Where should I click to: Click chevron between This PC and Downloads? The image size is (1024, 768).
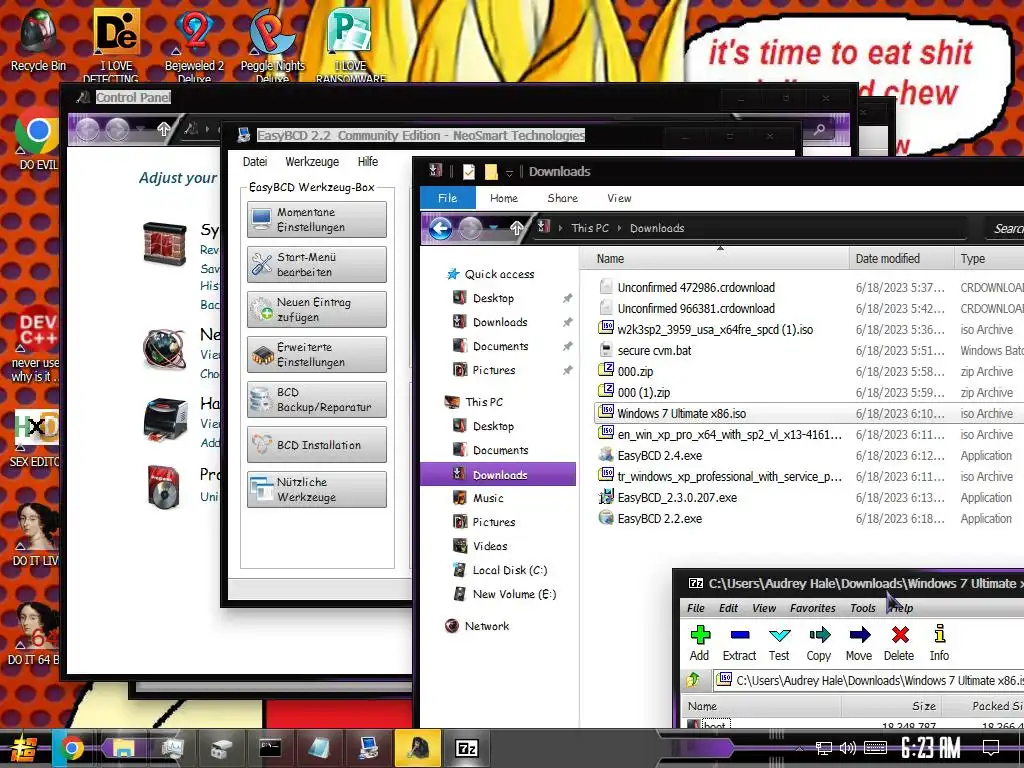[619, 228]
